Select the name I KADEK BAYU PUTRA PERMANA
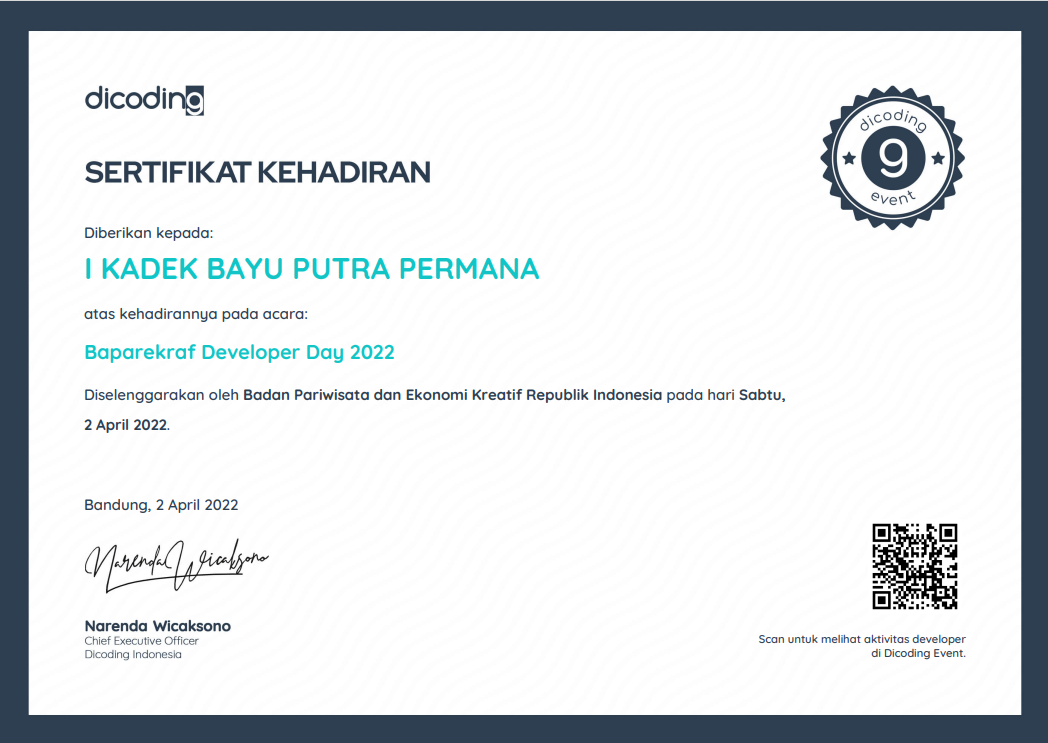 tap(311, 268)
